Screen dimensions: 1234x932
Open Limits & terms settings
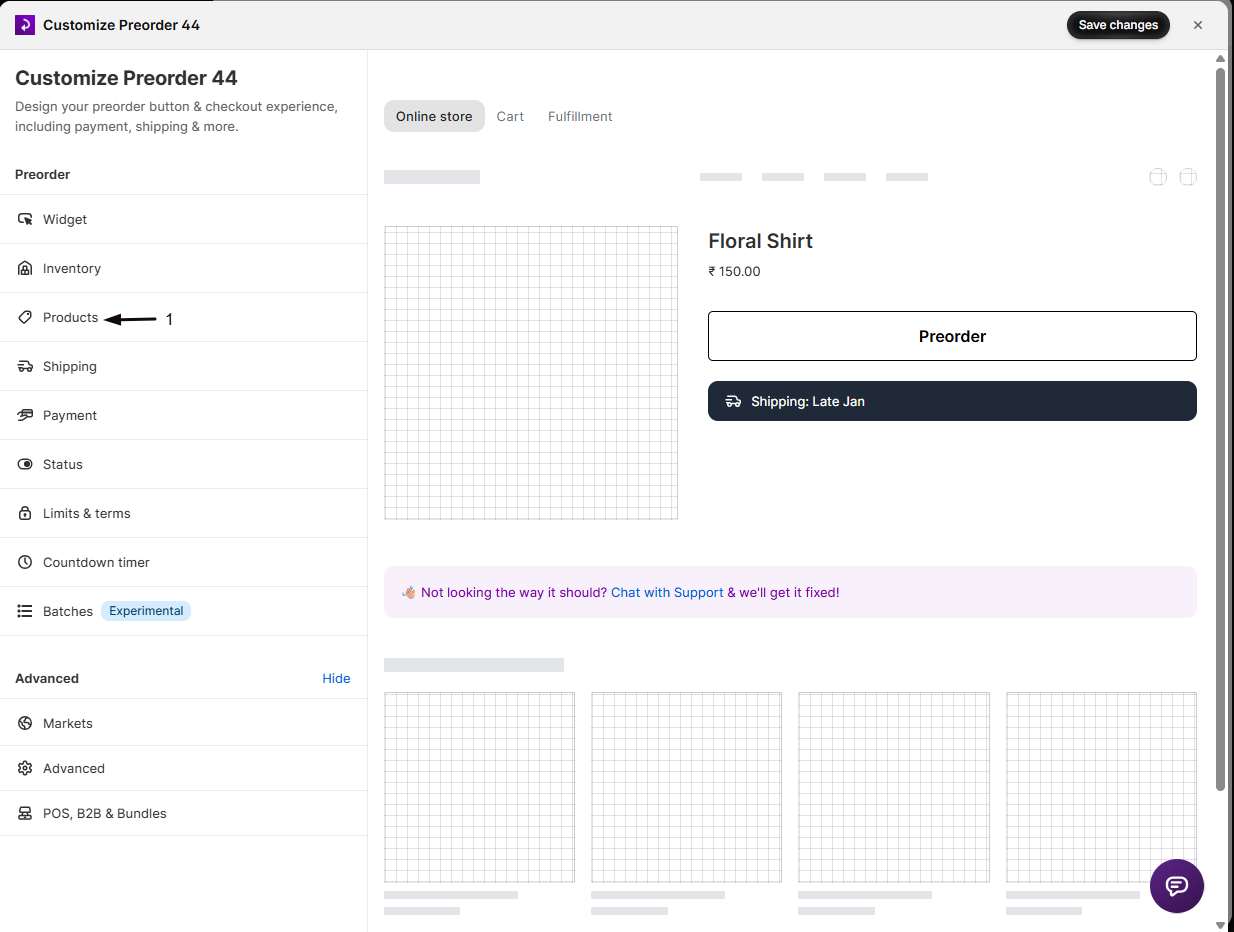click(x=184, y=513)
